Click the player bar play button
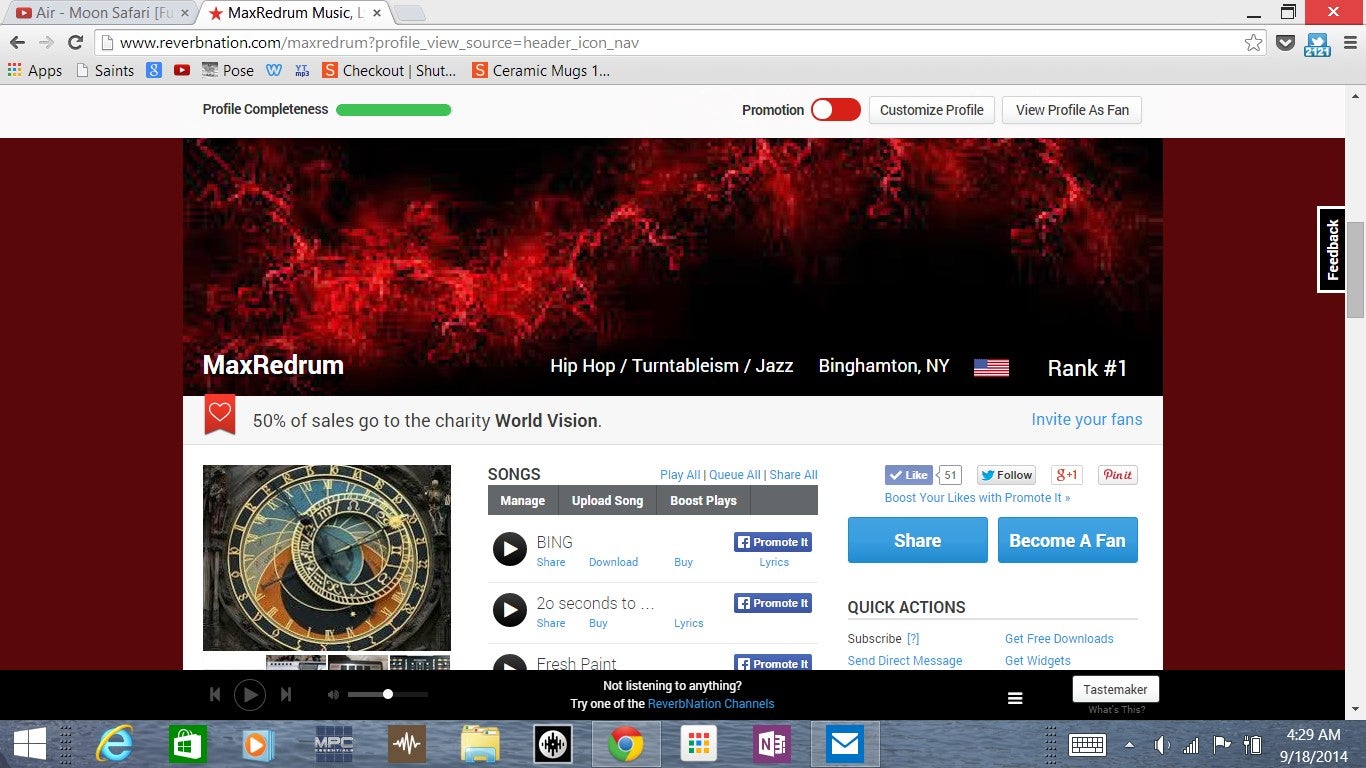Screen dimensions: 1366x768 (x=249, y=694)
